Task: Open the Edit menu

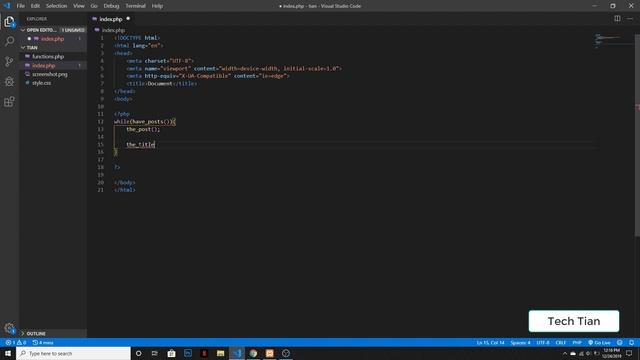Action: pyautogui.click(x=35, y=6)
